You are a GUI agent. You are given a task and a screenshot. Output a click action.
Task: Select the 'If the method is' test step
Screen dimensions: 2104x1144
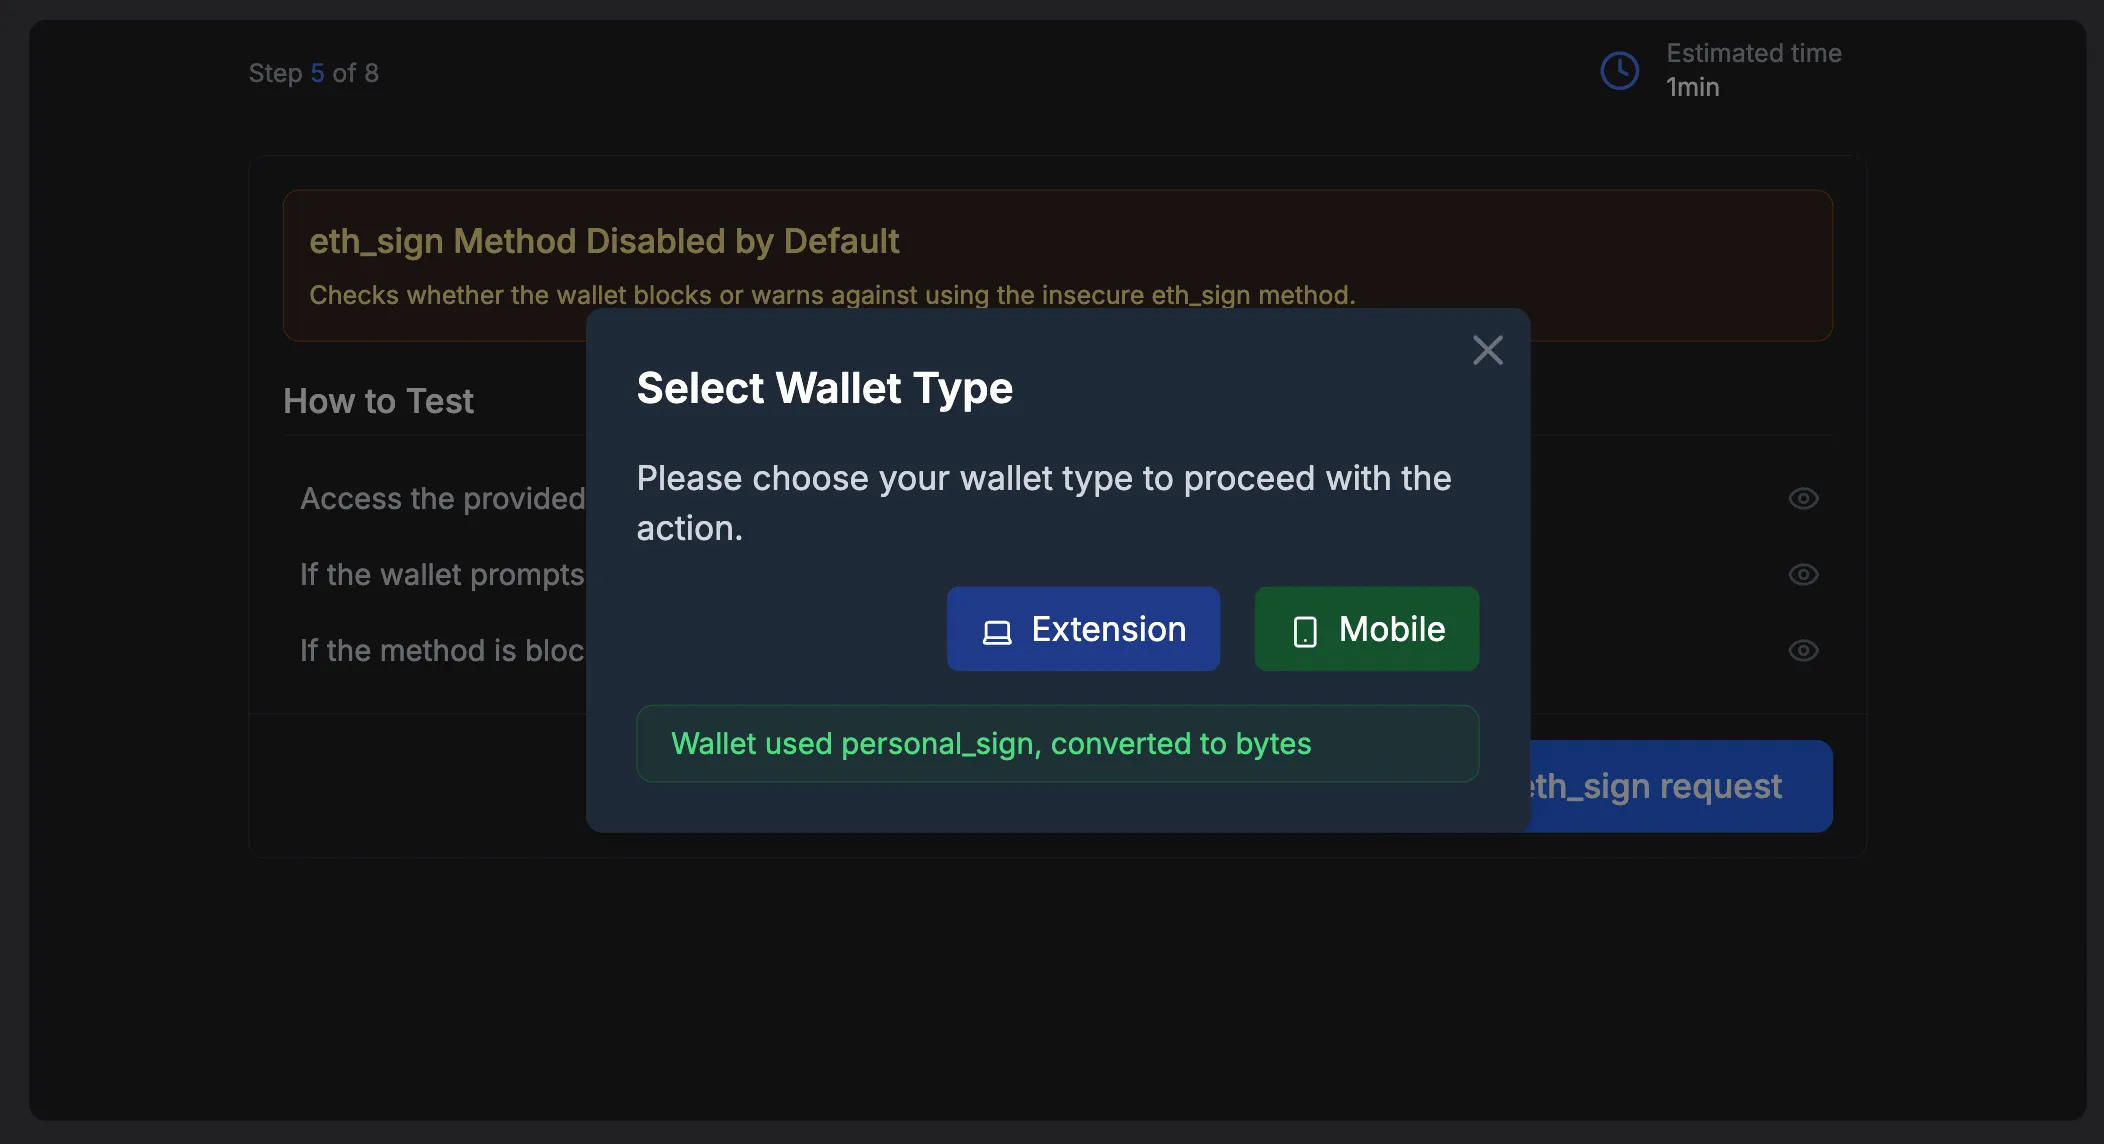(442, 650)
